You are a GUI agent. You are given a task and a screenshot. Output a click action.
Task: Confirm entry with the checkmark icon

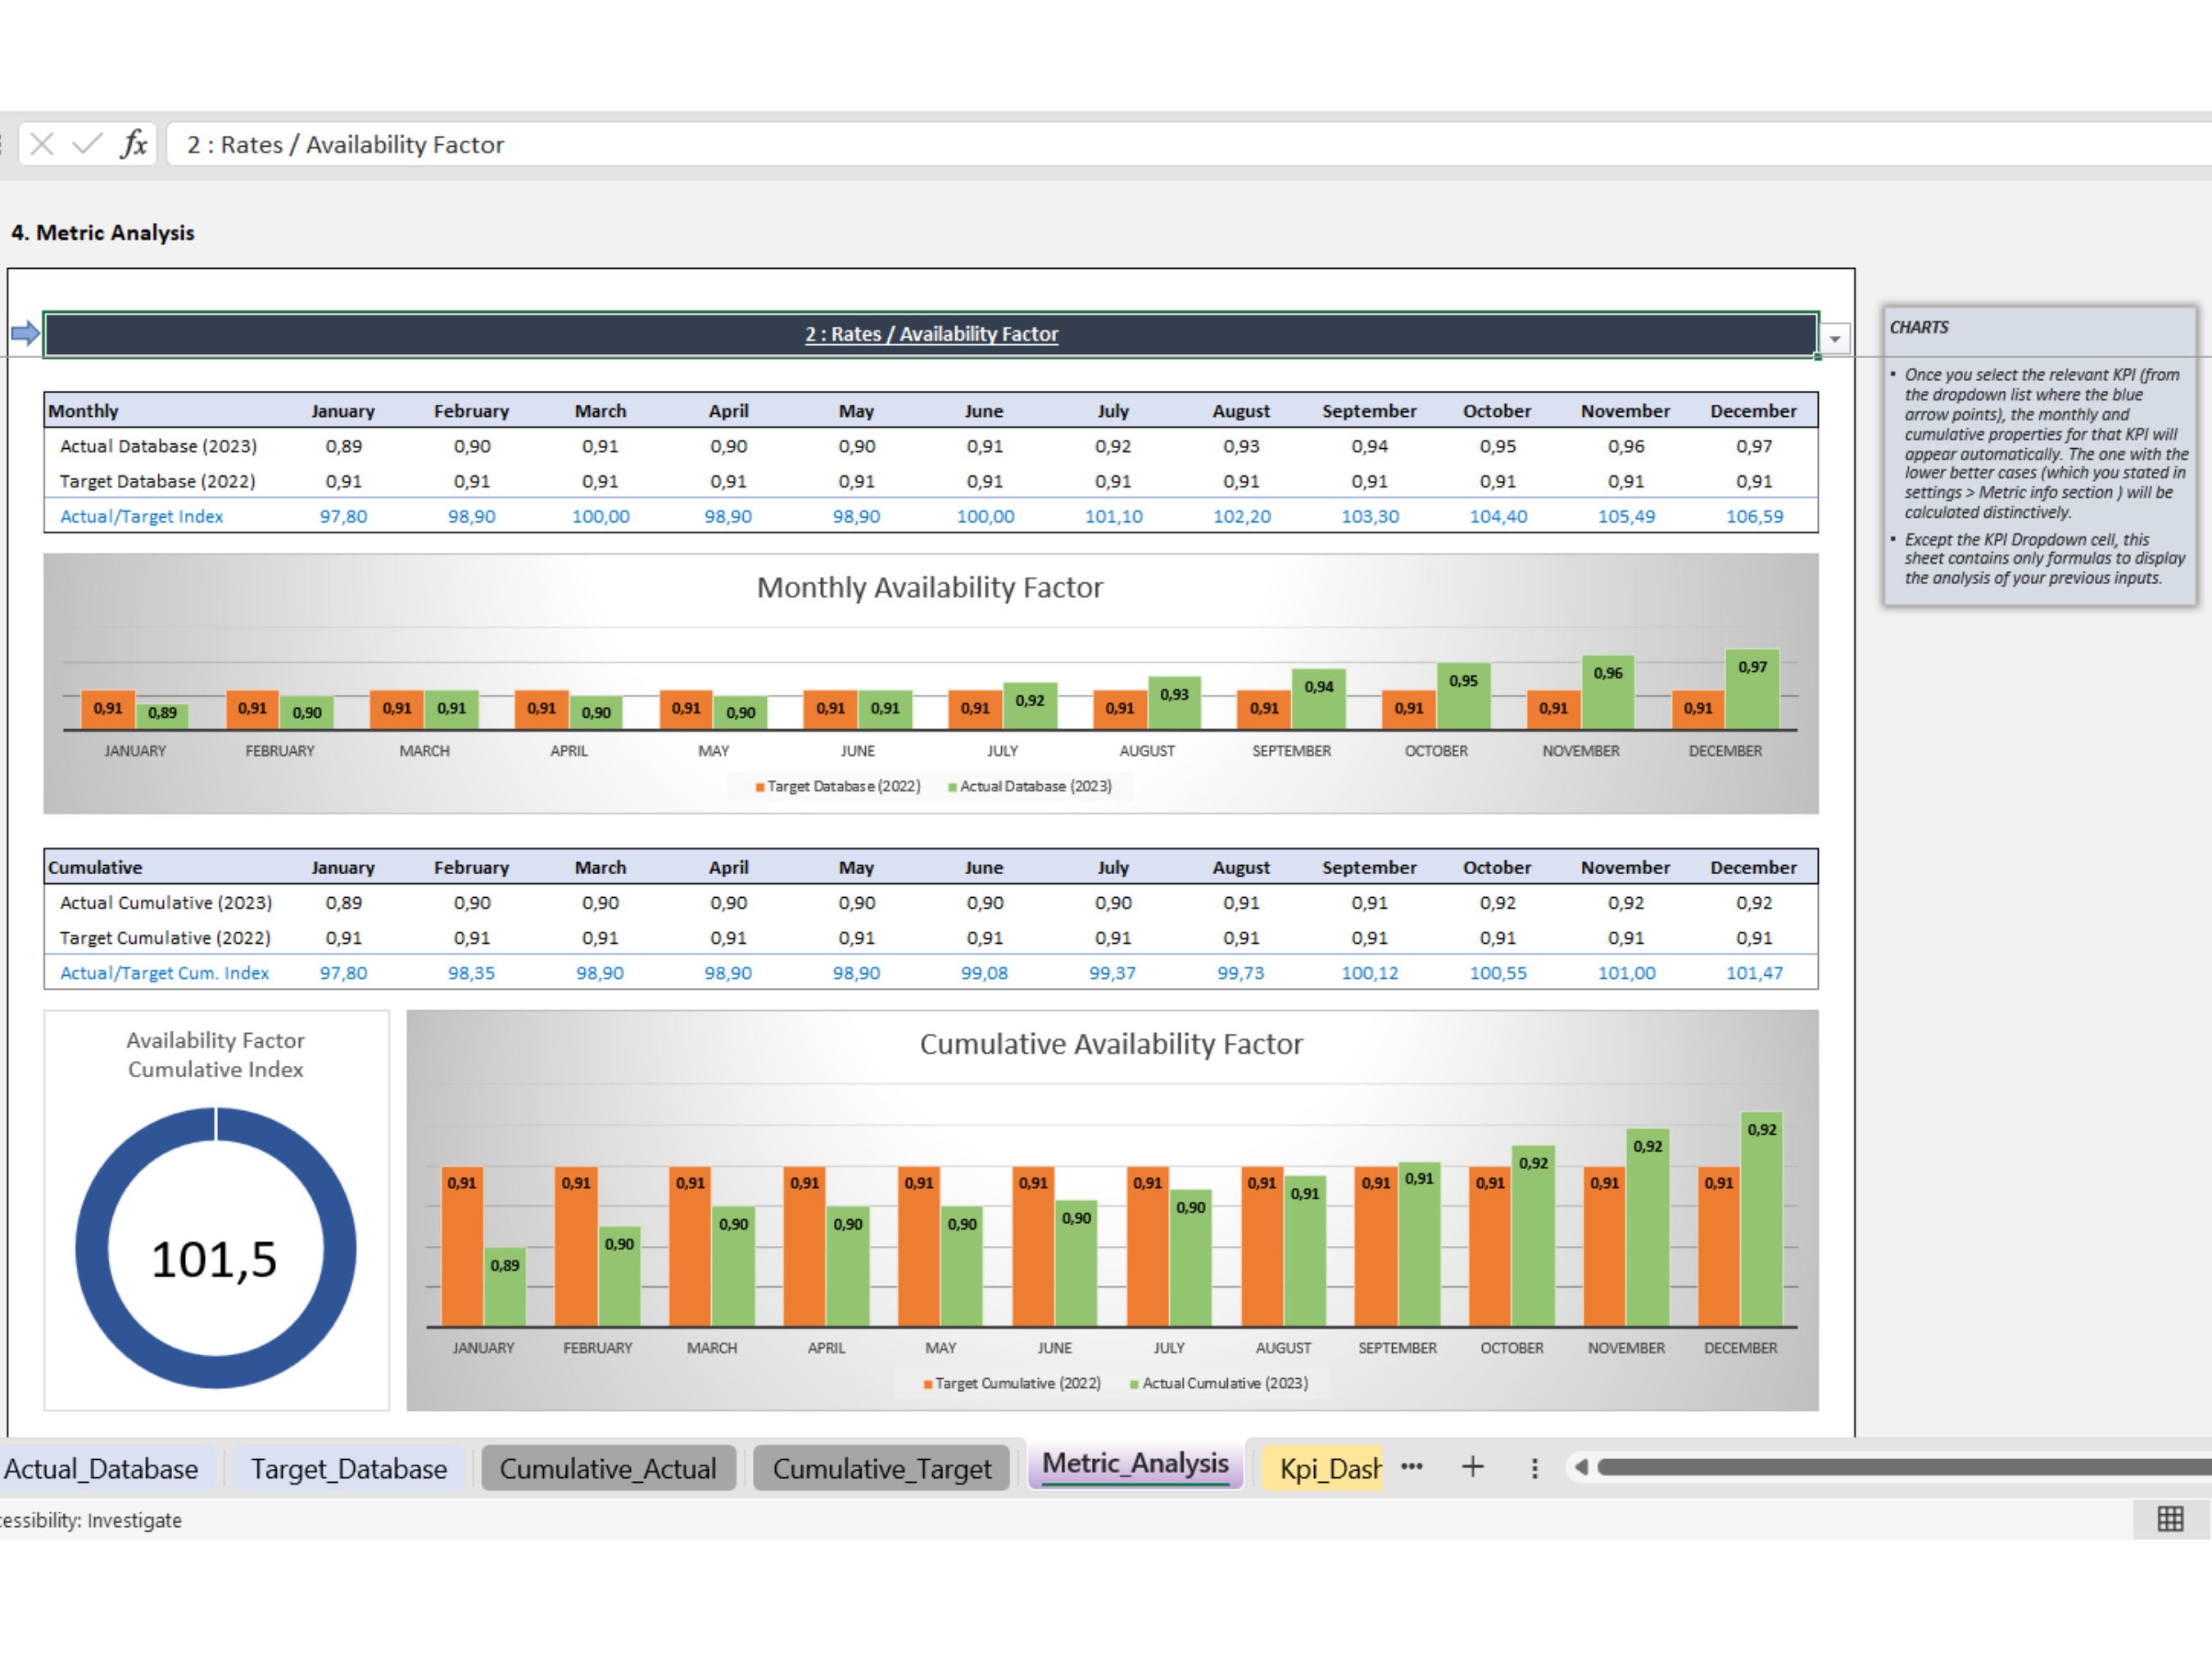(x=88, y=144)
